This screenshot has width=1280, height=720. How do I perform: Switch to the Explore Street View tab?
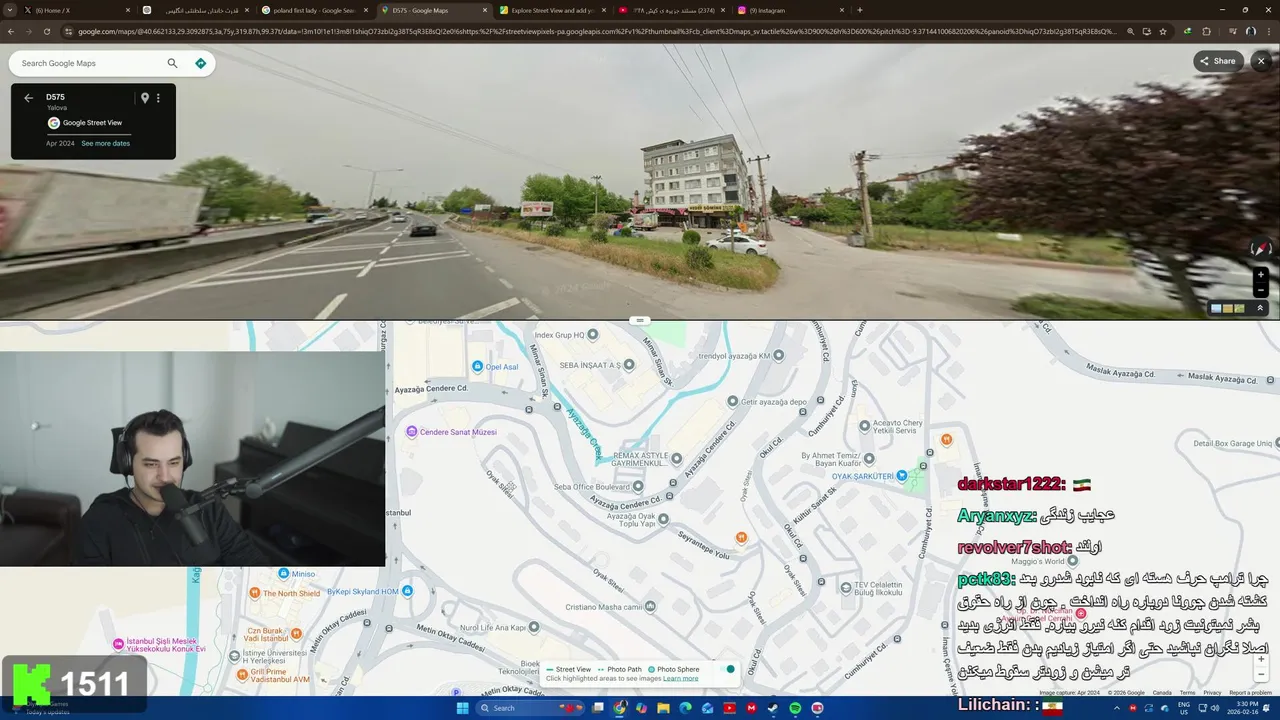552,10
